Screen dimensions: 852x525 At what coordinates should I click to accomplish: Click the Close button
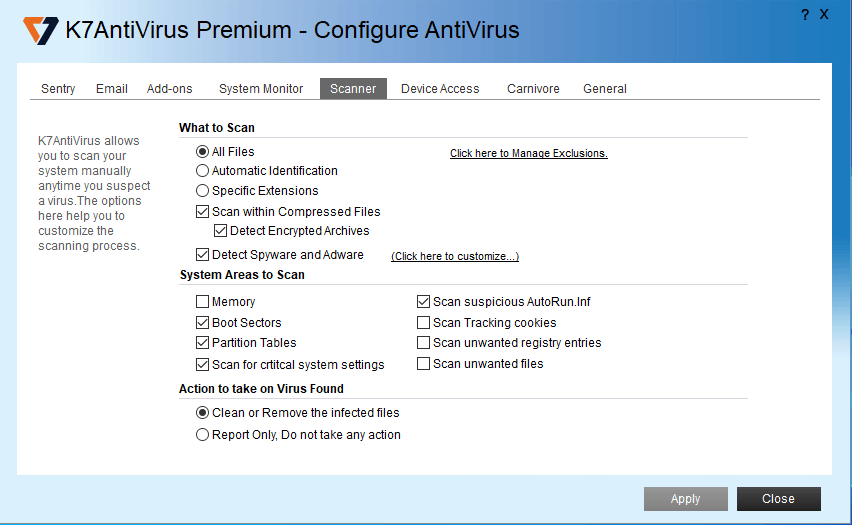tap(778, 499)
